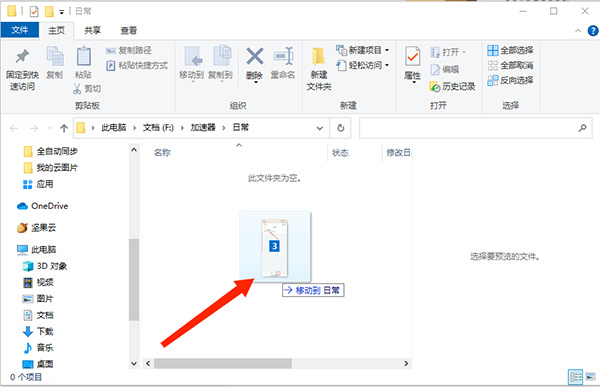This screenshot has width=600, height=387.
Task: Click Select All (全部选择)
Action: 510,50
